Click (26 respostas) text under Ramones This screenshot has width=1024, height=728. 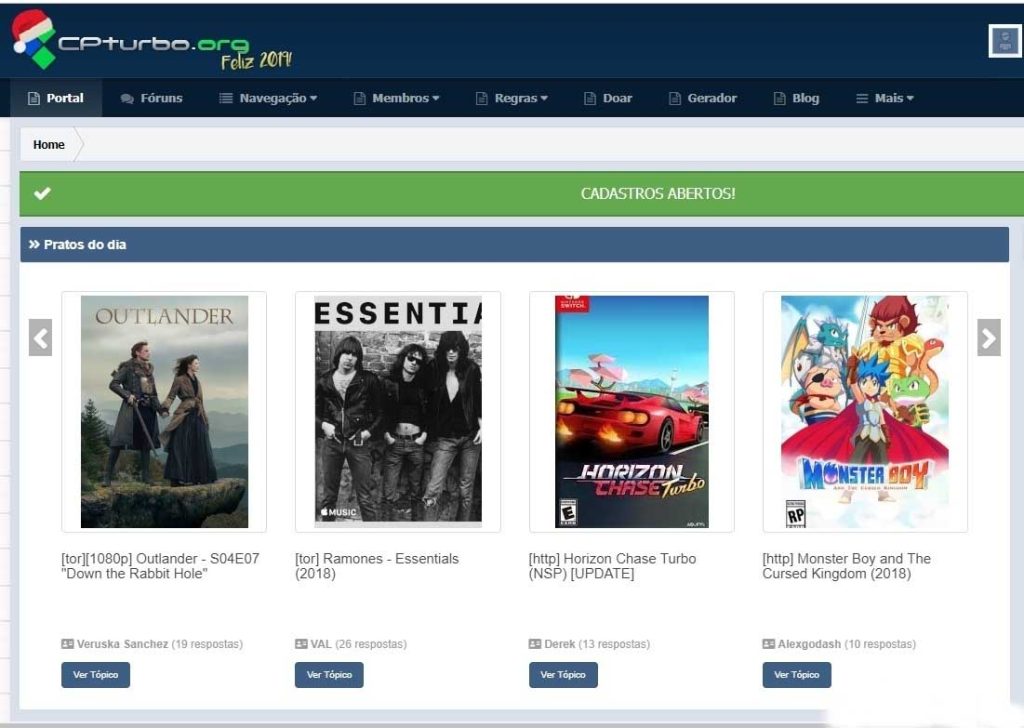point(371,644)
